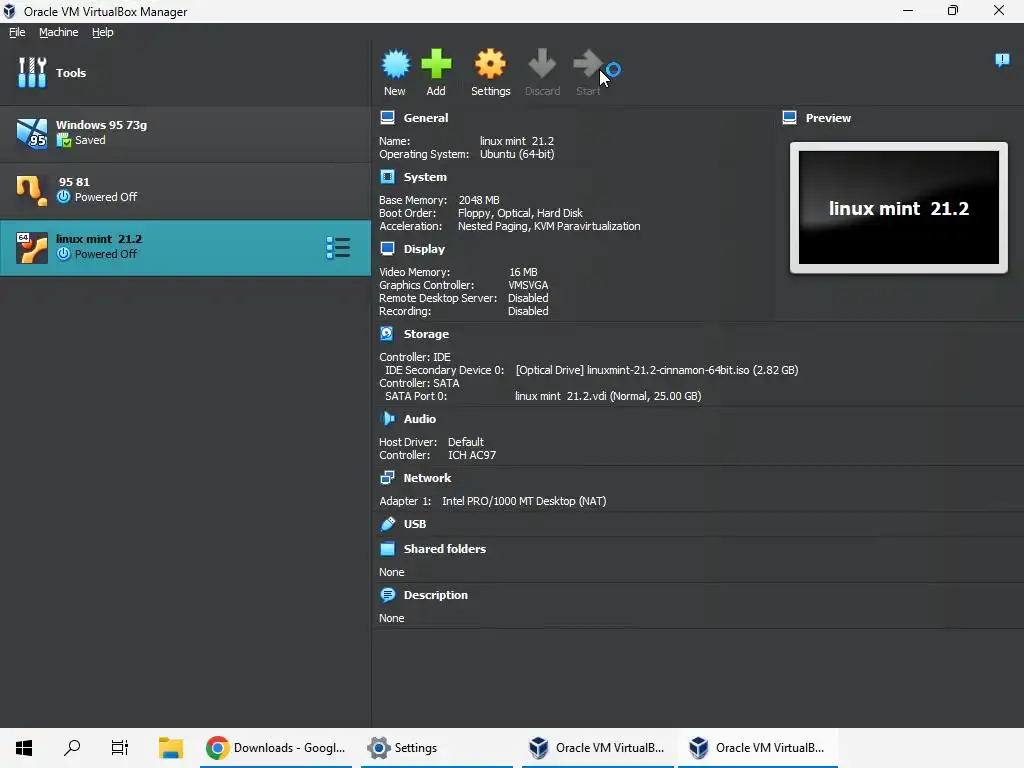Click Operating System Ubuntu (64-bit) value
The width and height of the screenshot is (1024, 768).
(x=517, y=154)
